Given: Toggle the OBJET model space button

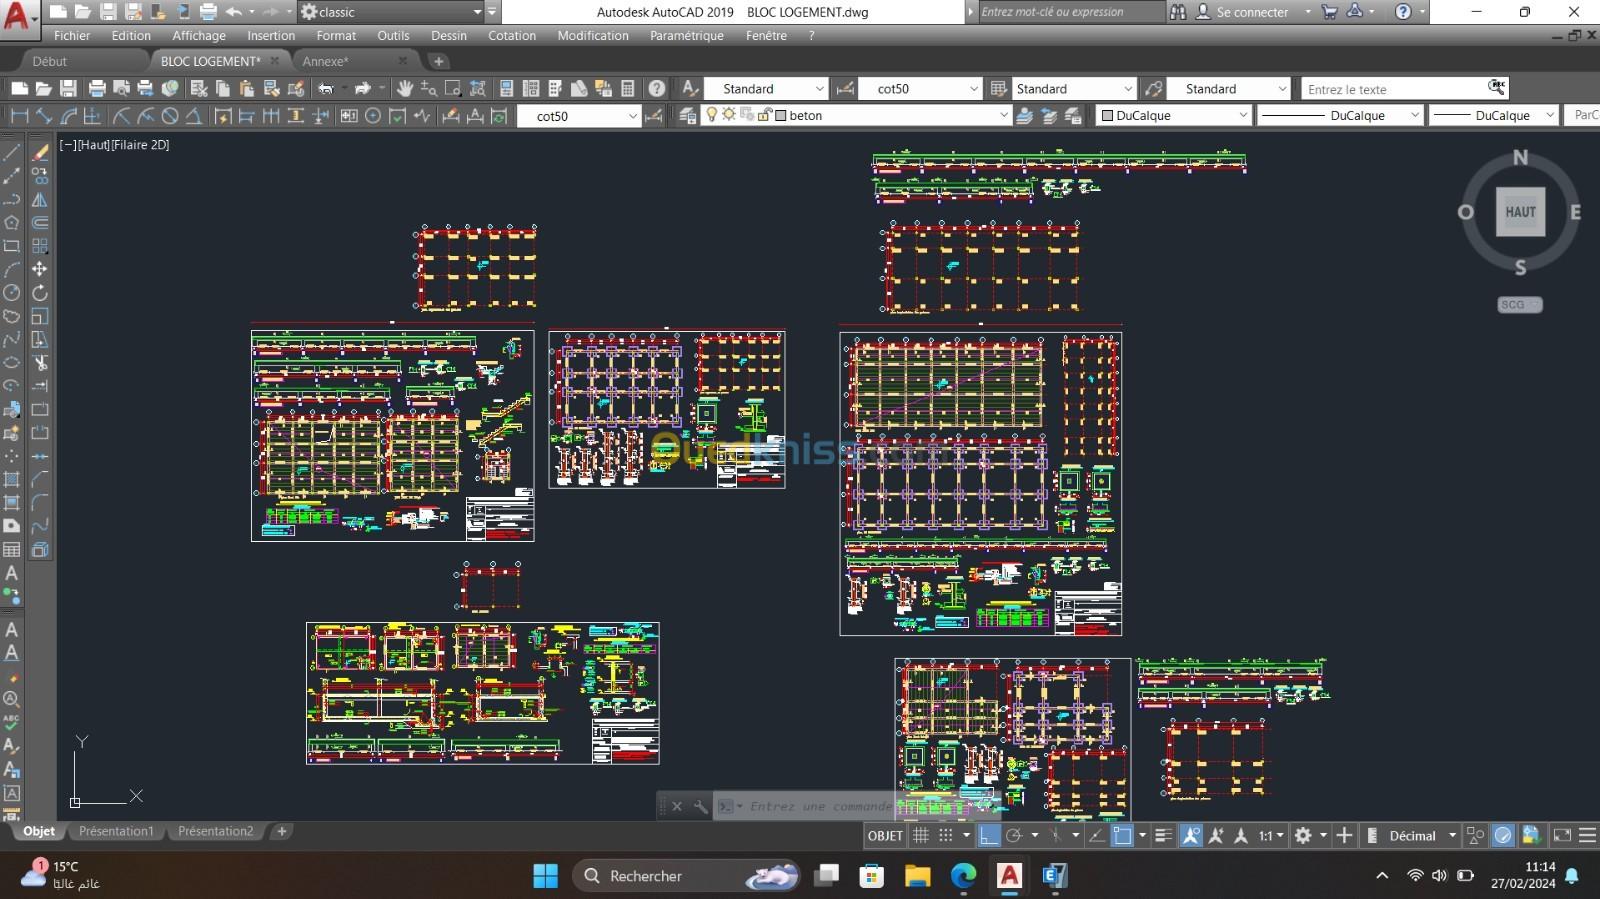Looking at the screenshot, I should (885, 835).
